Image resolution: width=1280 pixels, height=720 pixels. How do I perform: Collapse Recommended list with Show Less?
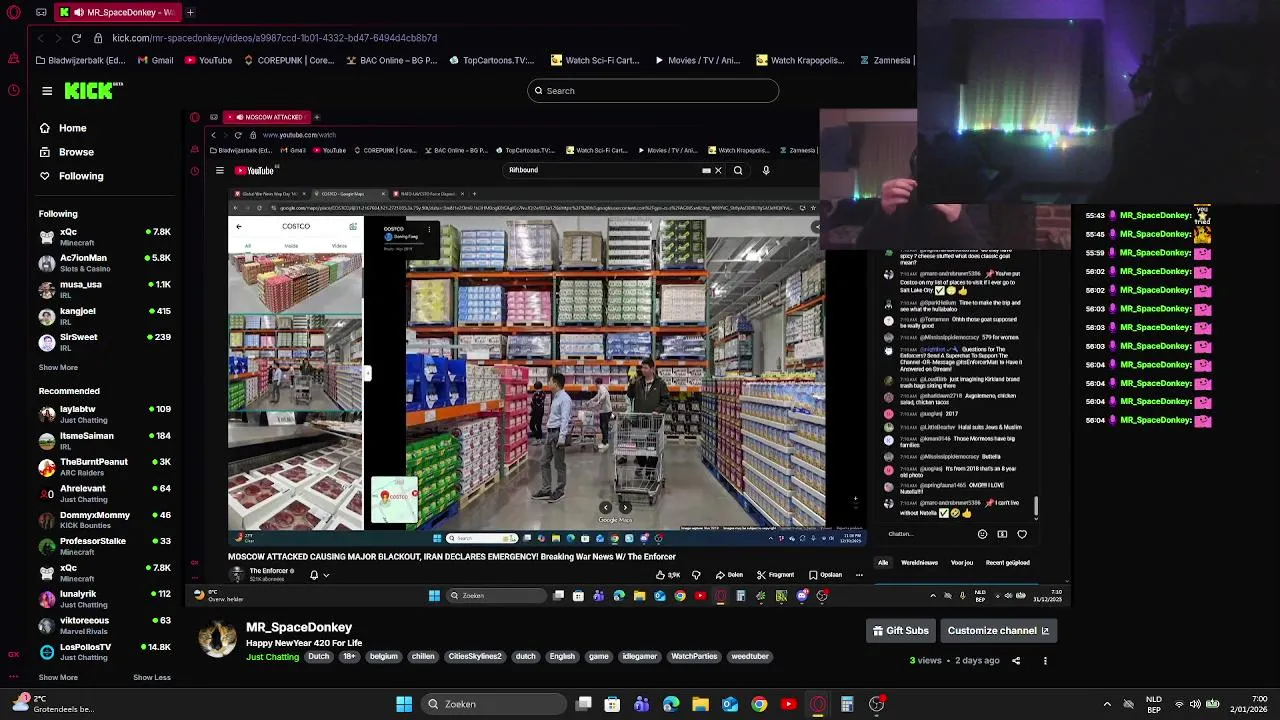click(x=152, y=677)
